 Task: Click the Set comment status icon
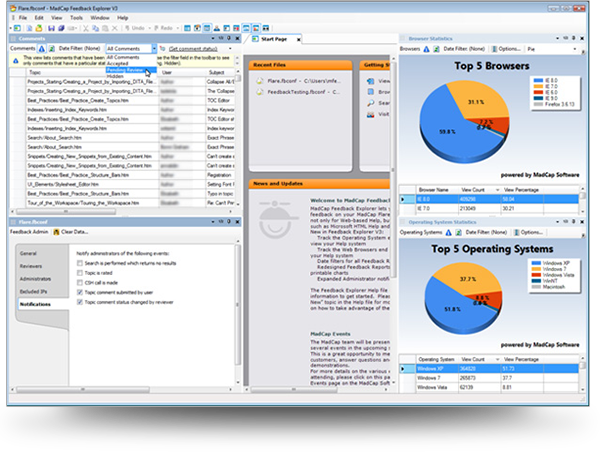point(162,49)
